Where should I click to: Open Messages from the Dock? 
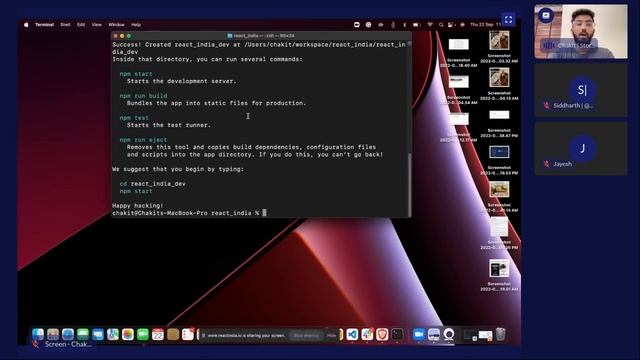point(83,334)
